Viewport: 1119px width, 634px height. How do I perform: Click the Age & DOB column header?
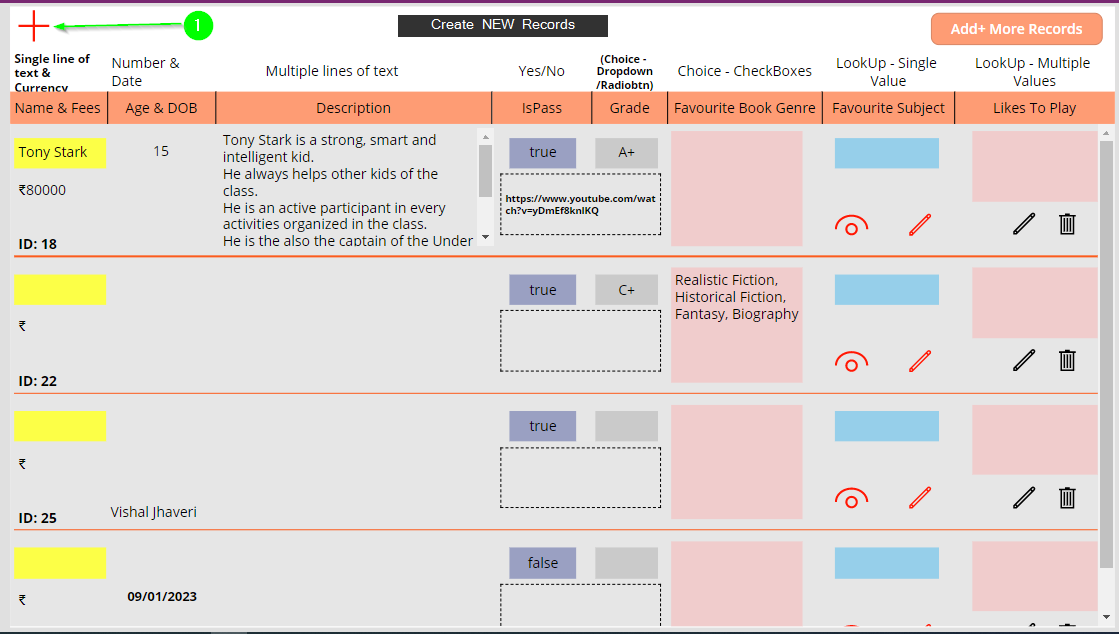point(161,108)
